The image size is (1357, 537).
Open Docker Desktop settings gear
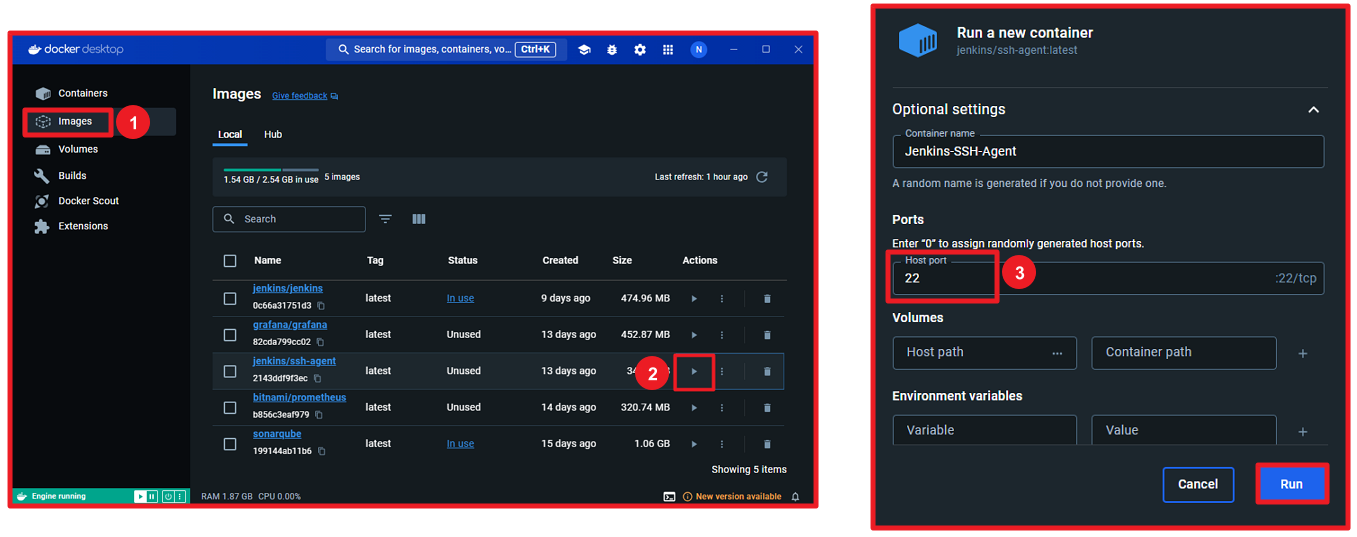coord(640,49)
